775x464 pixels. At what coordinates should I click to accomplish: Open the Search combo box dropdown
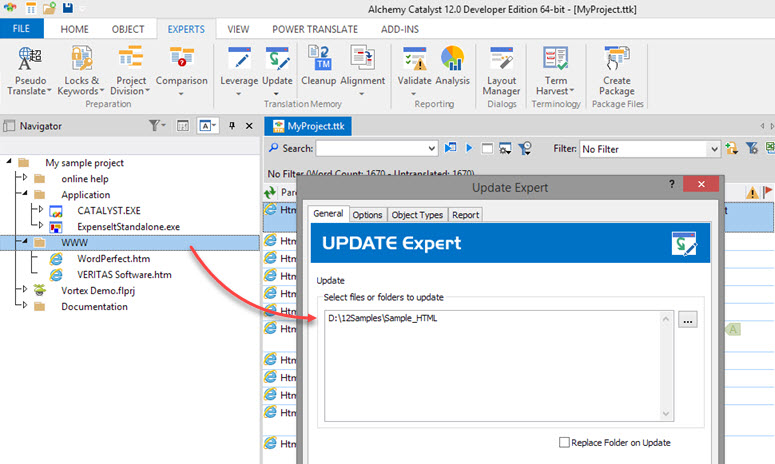[431, 148]
